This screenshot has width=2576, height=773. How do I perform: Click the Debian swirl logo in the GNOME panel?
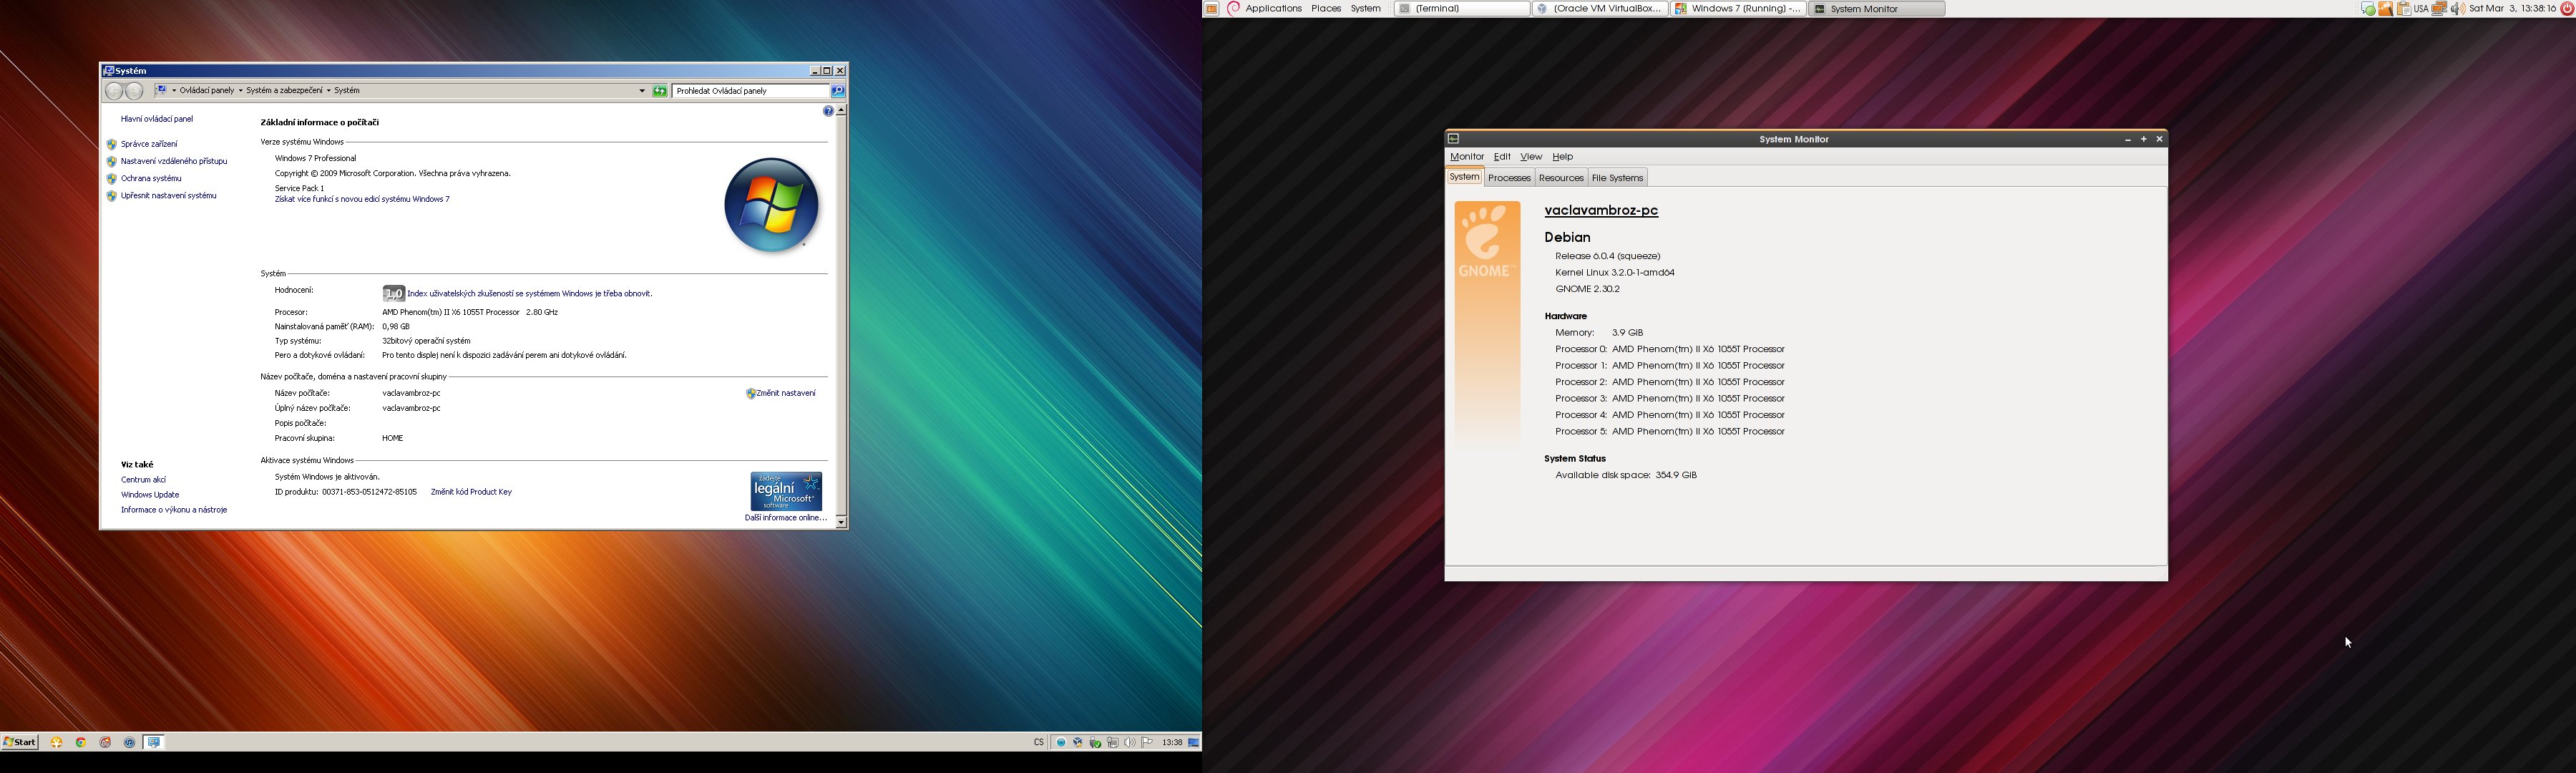[x=1233, y=8]
